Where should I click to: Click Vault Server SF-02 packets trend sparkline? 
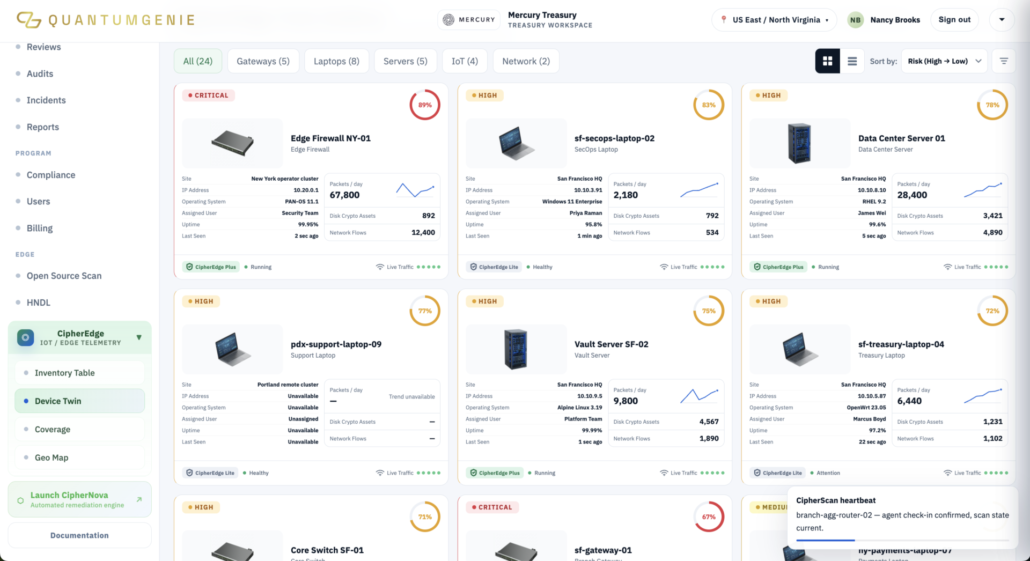tap(699, 396)
